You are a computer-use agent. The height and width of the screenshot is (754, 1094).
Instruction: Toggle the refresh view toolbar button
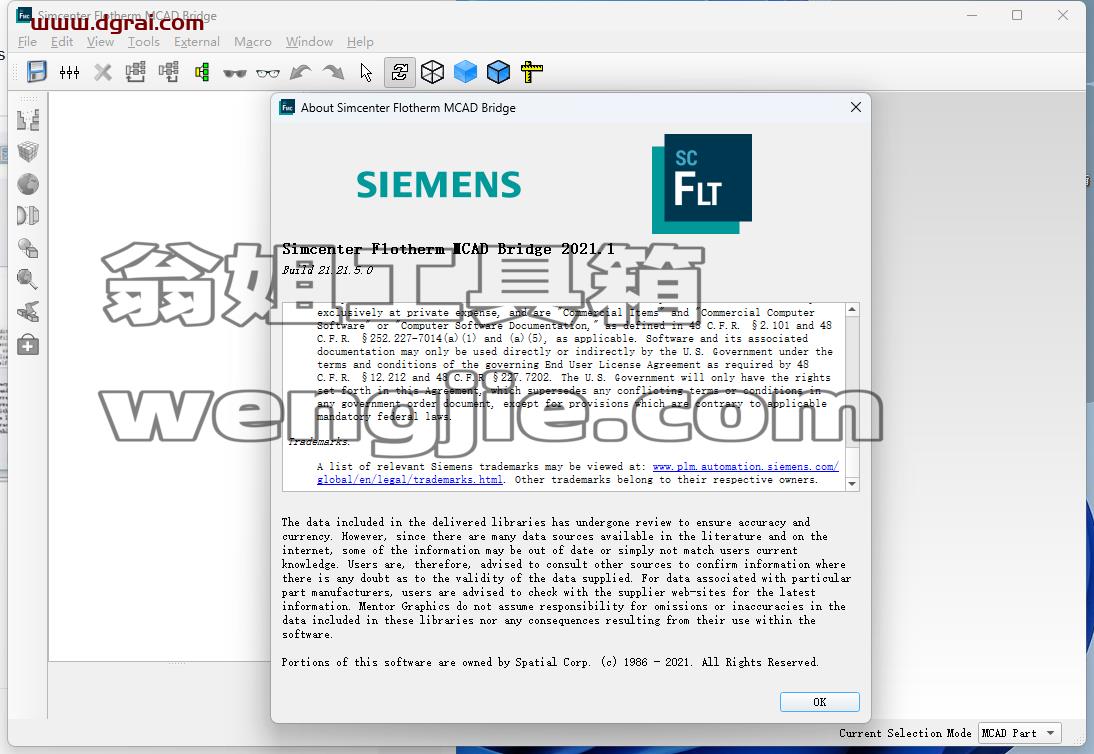coord(400,72)
